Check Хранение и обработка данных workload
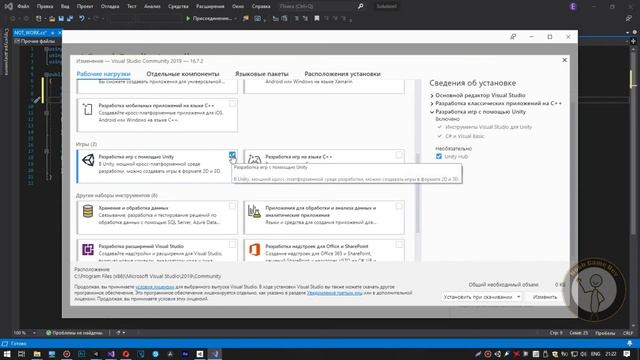The width and height of the screenshot is (640, 360). point(232,206)
